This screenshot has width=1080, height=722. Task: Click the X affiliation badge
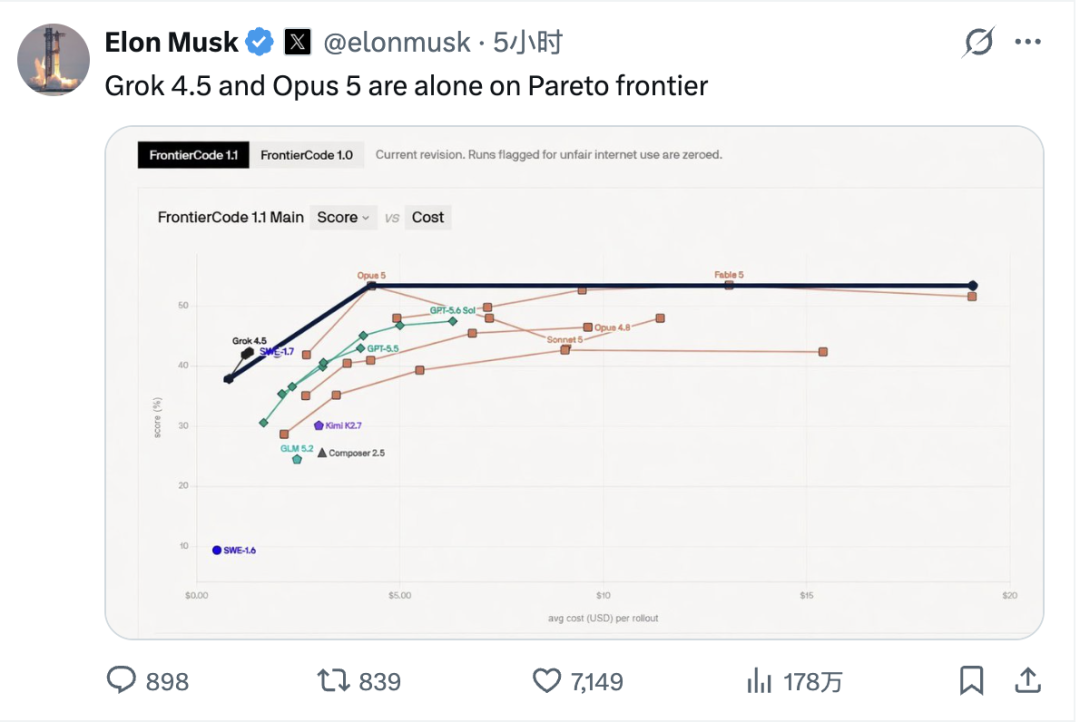[297, 42]
